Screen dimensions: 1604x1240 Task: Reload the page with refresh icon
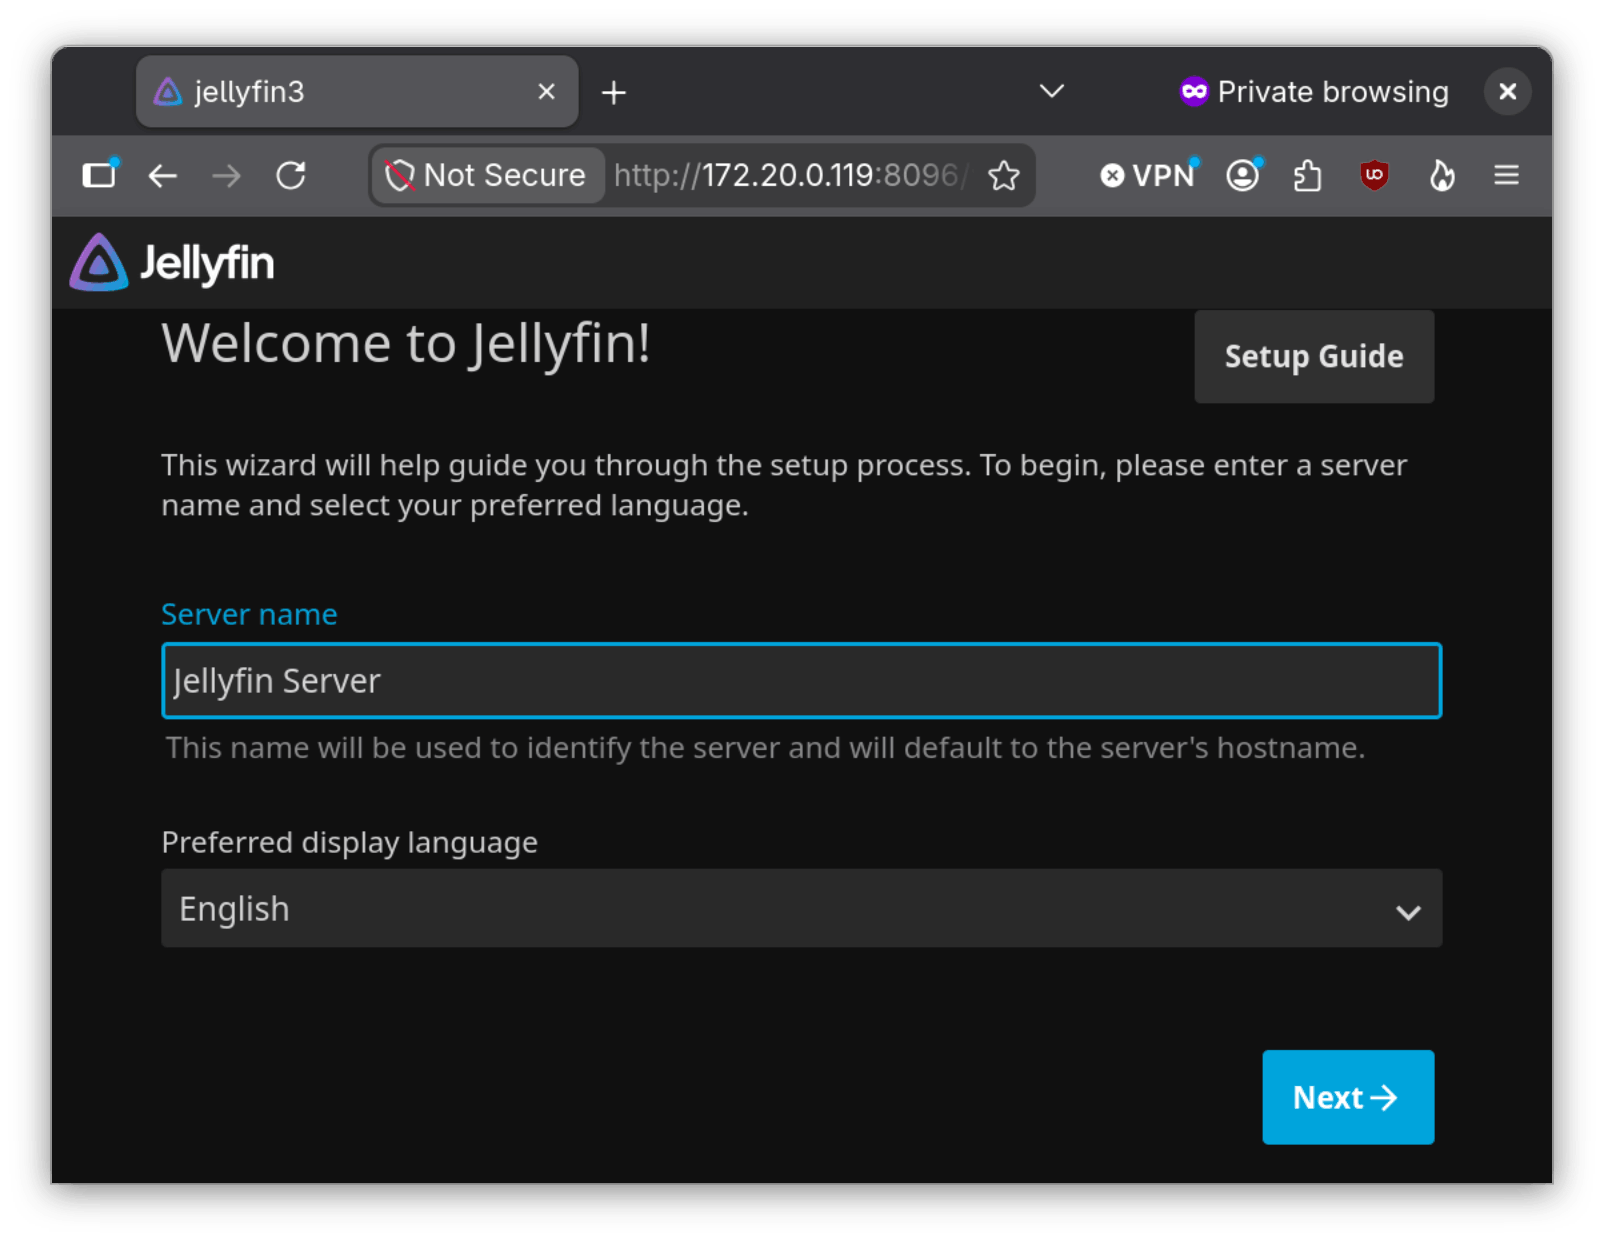(x=291, y=176)
